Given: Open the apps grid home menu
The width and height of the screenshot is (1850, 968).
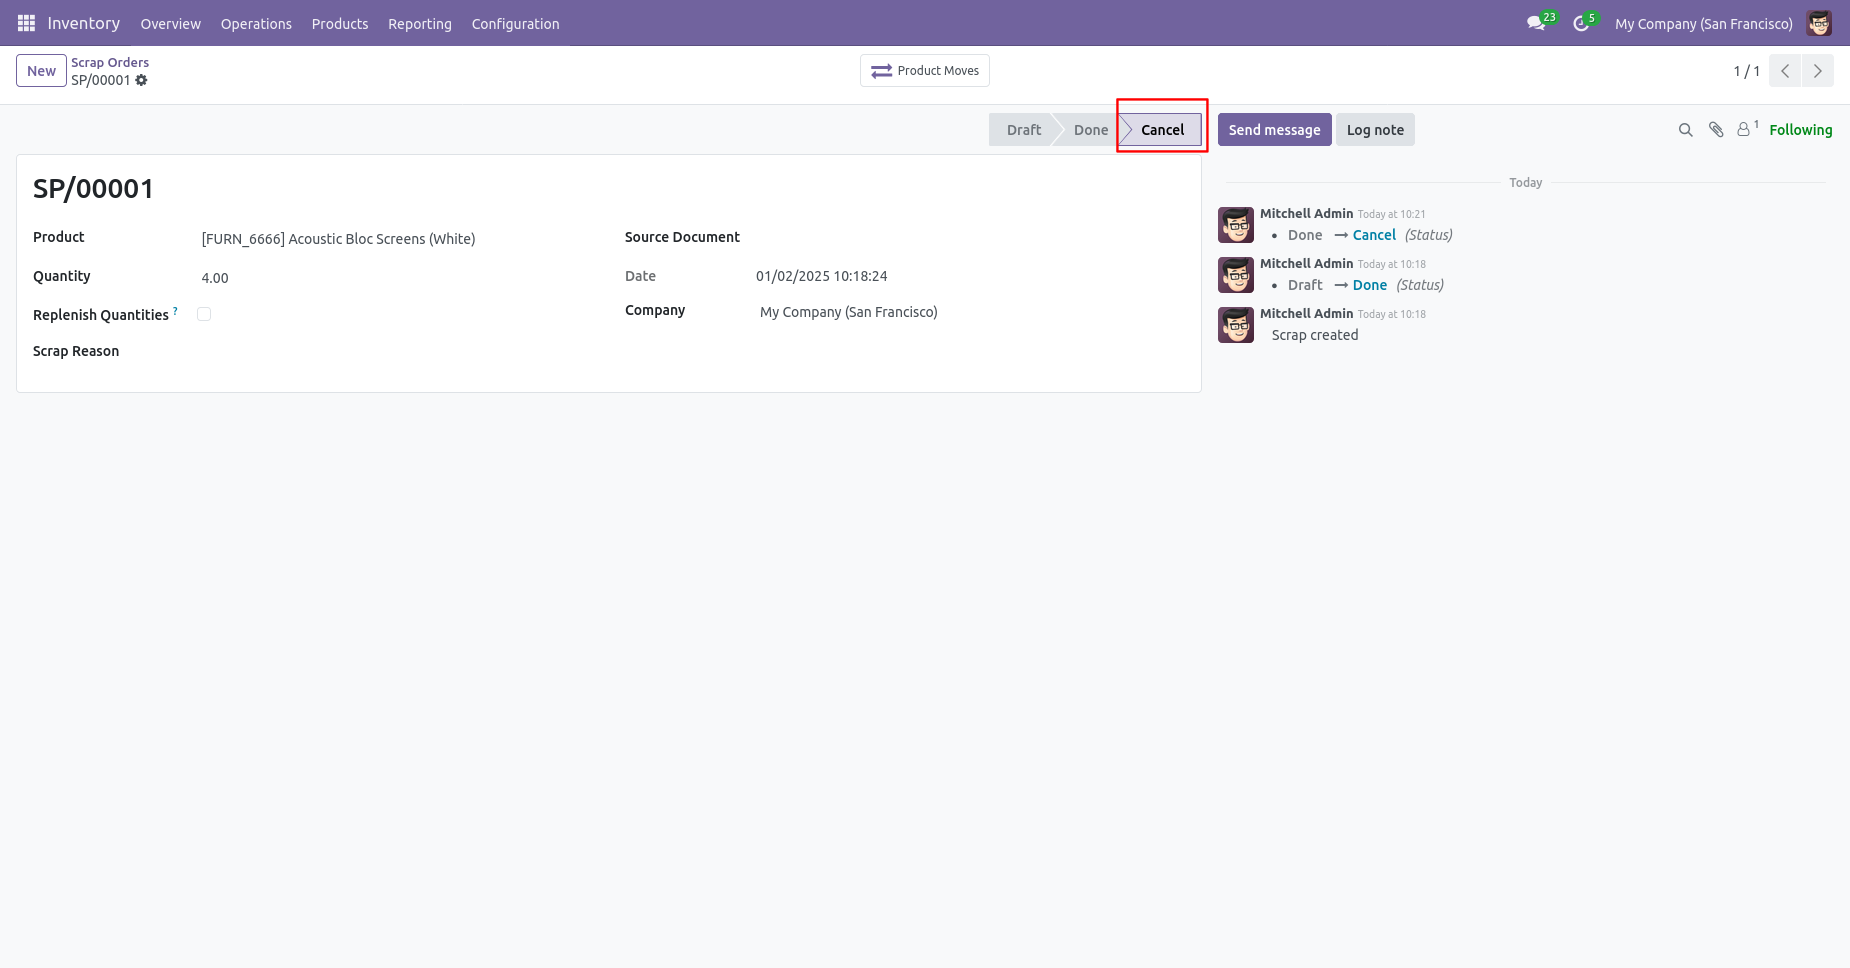Looking at the screenshot, I should click(x=26, y=23).
